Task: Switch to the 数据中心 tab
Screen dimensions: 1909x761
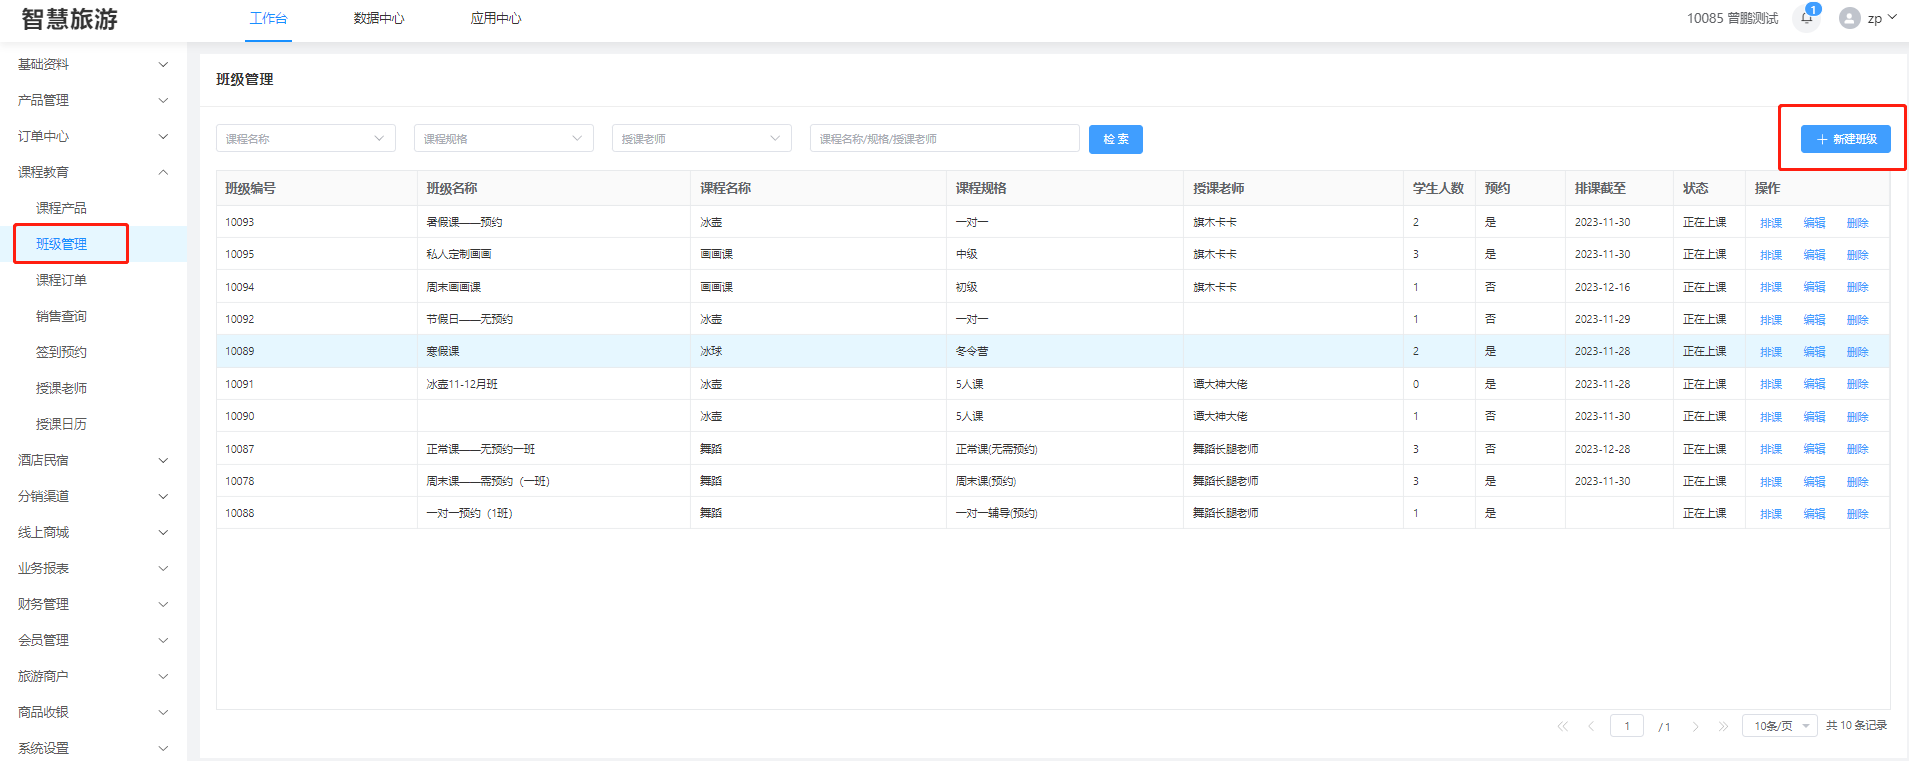Action: click(379, 18)
